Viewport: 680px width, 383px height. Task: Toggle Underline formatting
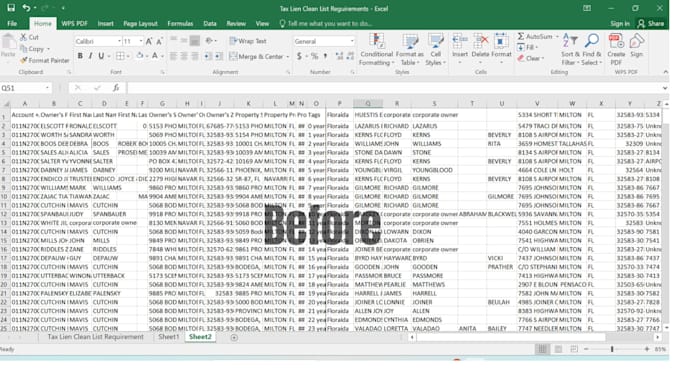pos(101,56)
